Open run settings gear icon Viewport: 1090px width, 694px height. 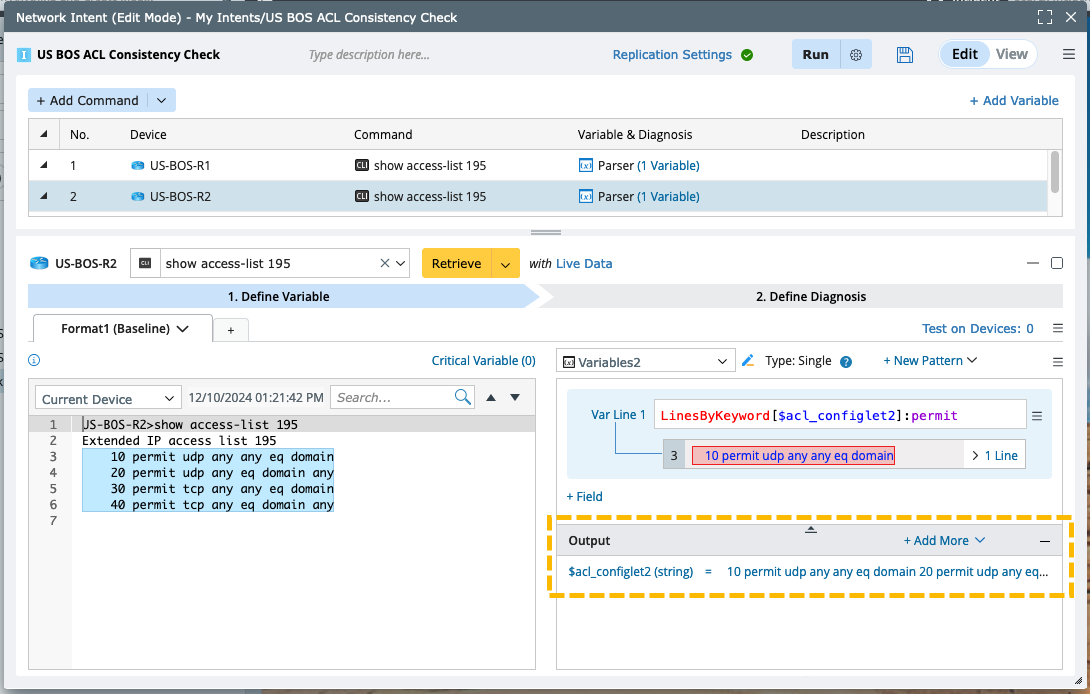856,55
